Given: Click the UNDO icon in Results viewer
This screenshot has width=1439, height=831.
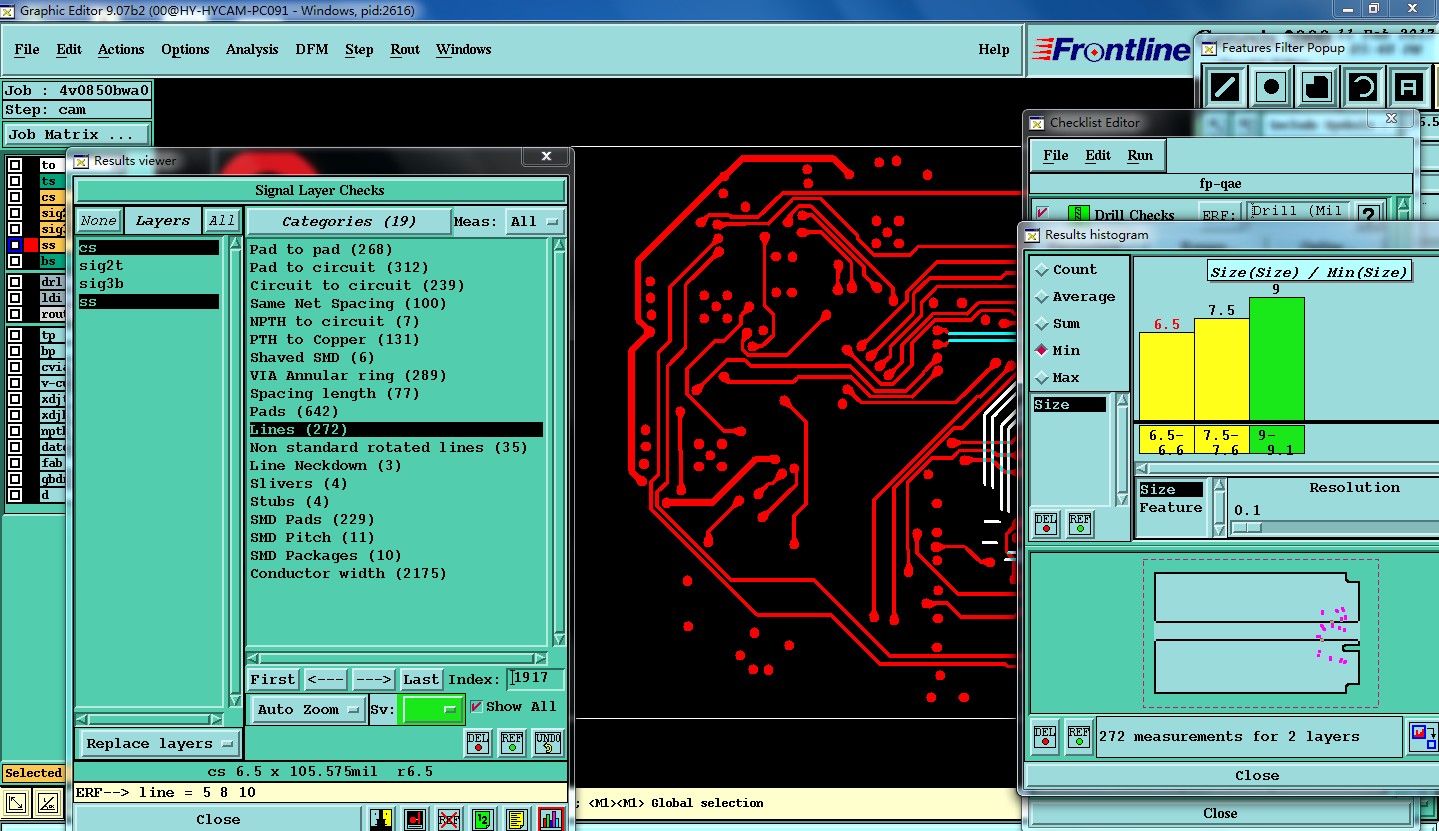Looking at the screenshot, I should pyautogui.click(x=547, y=742).
